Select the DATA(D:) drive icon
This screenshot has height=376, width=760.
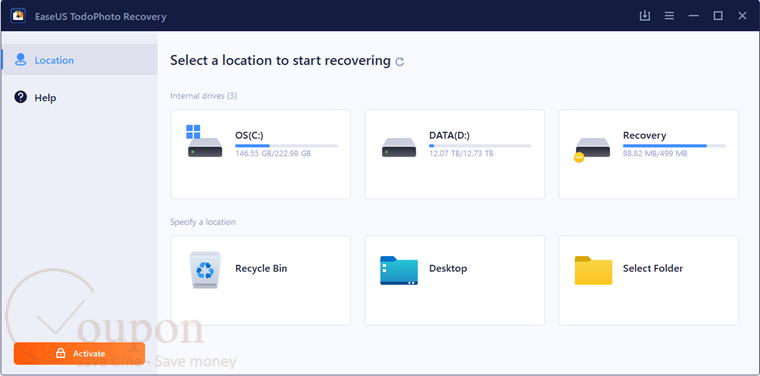pyautogui.click(x=399, y=147)
